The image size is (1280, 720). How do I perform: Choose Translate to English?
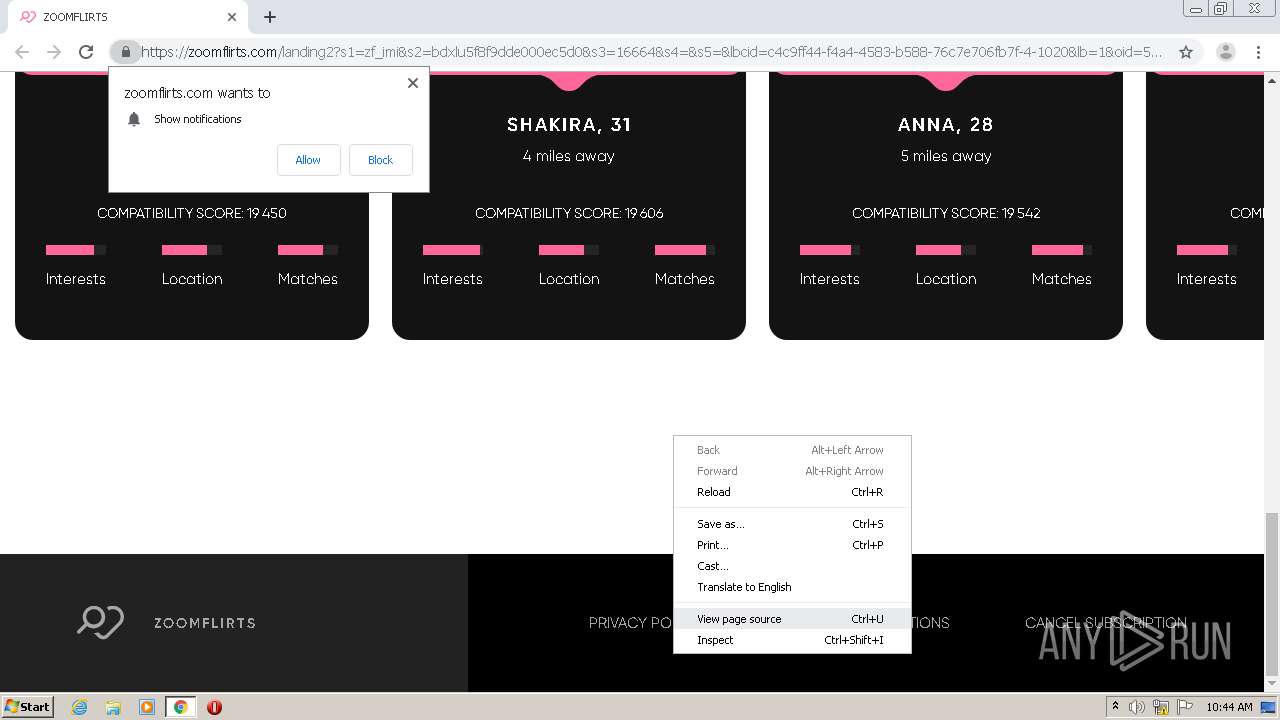[x=792, y=587]
